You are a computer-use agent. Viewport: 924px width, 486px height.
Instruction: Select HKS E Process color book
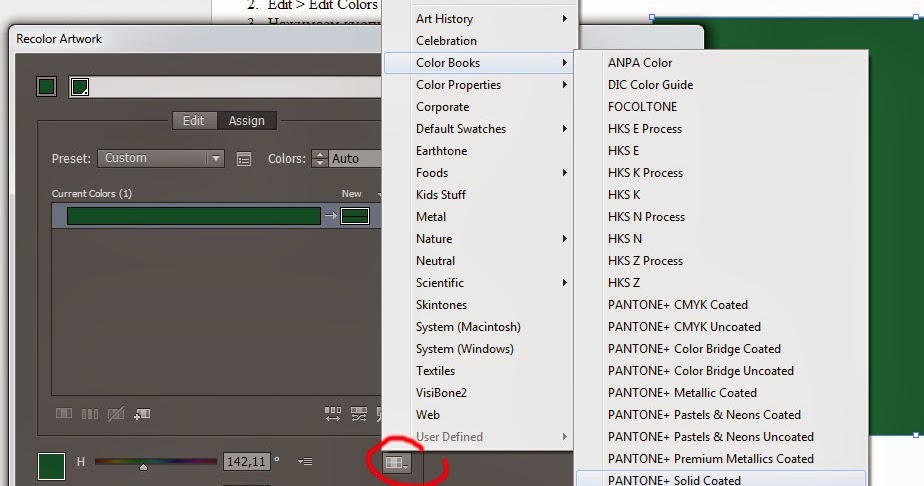point(721,128)
